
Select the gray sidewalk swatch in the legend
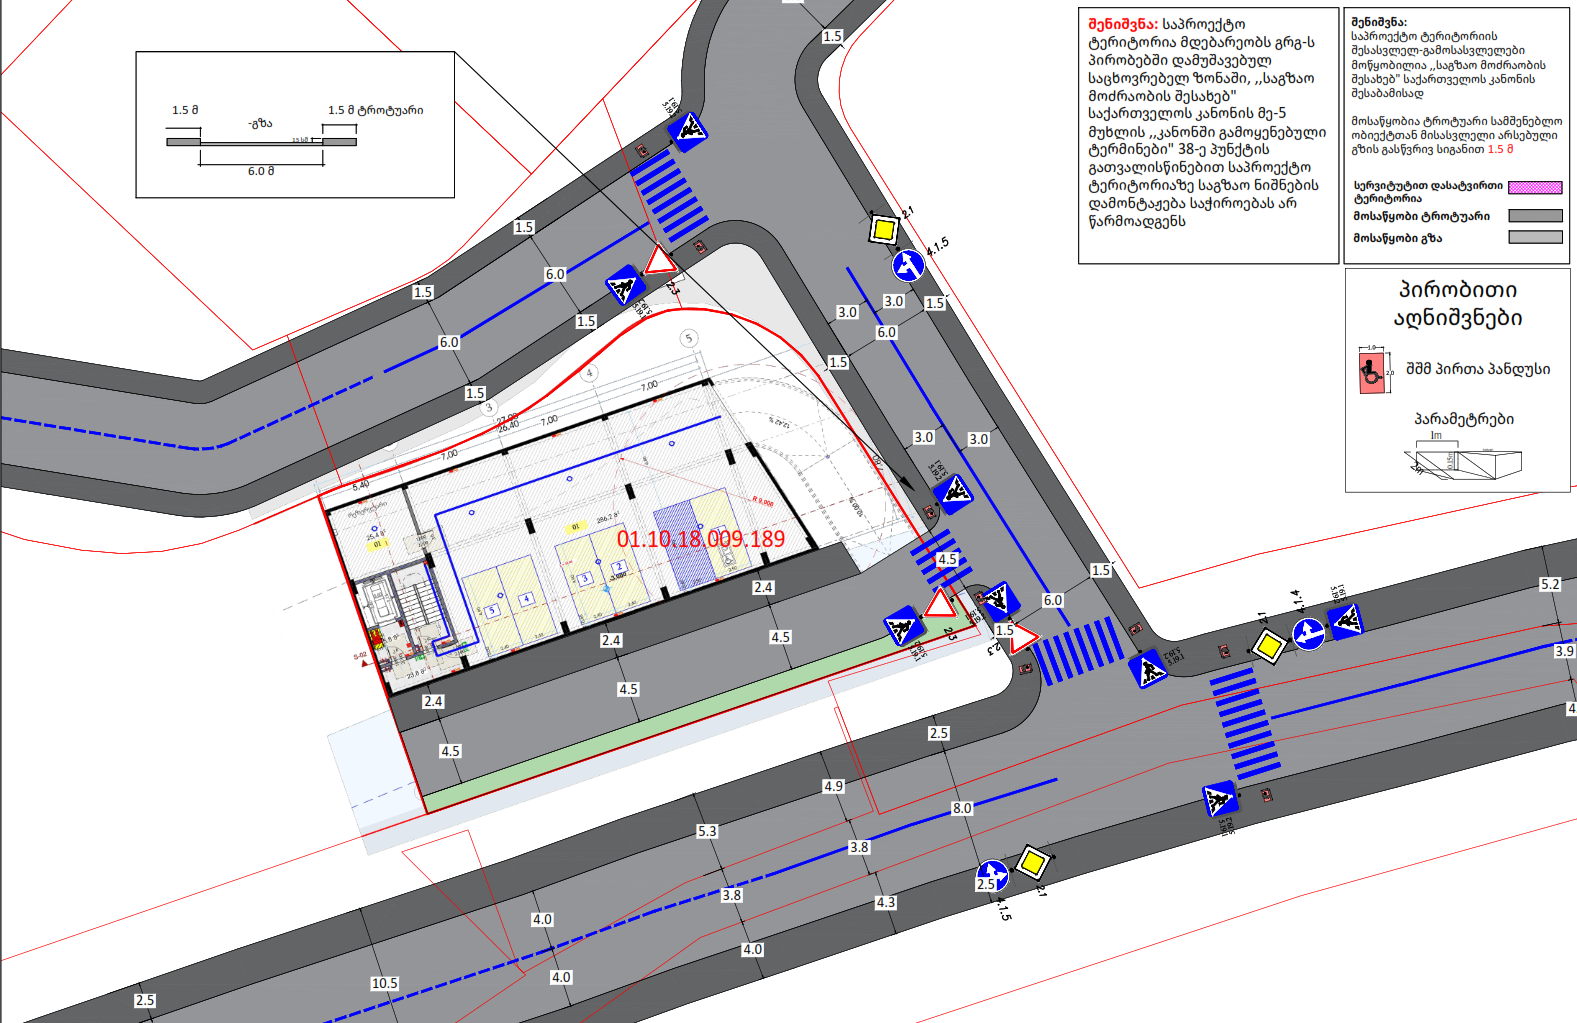1534,216
